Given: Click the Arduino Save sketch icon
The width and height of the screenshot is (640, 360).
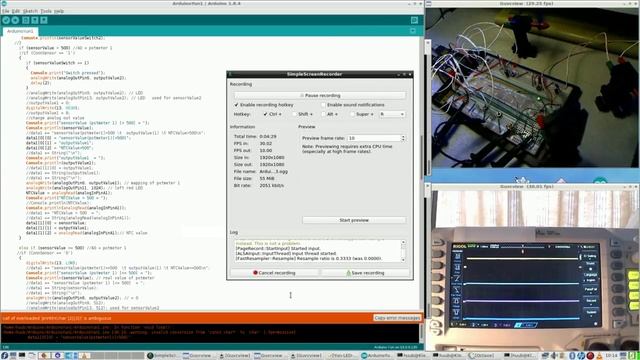Looking at the screenshot, I should pyautogui.click(x=44, y=20).
